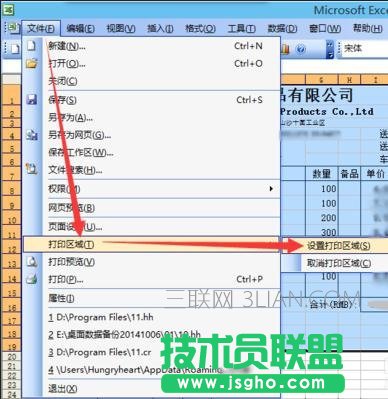Click 取消打印区域(C) submenu item
This screenshot has height=399, width=388.
coord(335,263)
